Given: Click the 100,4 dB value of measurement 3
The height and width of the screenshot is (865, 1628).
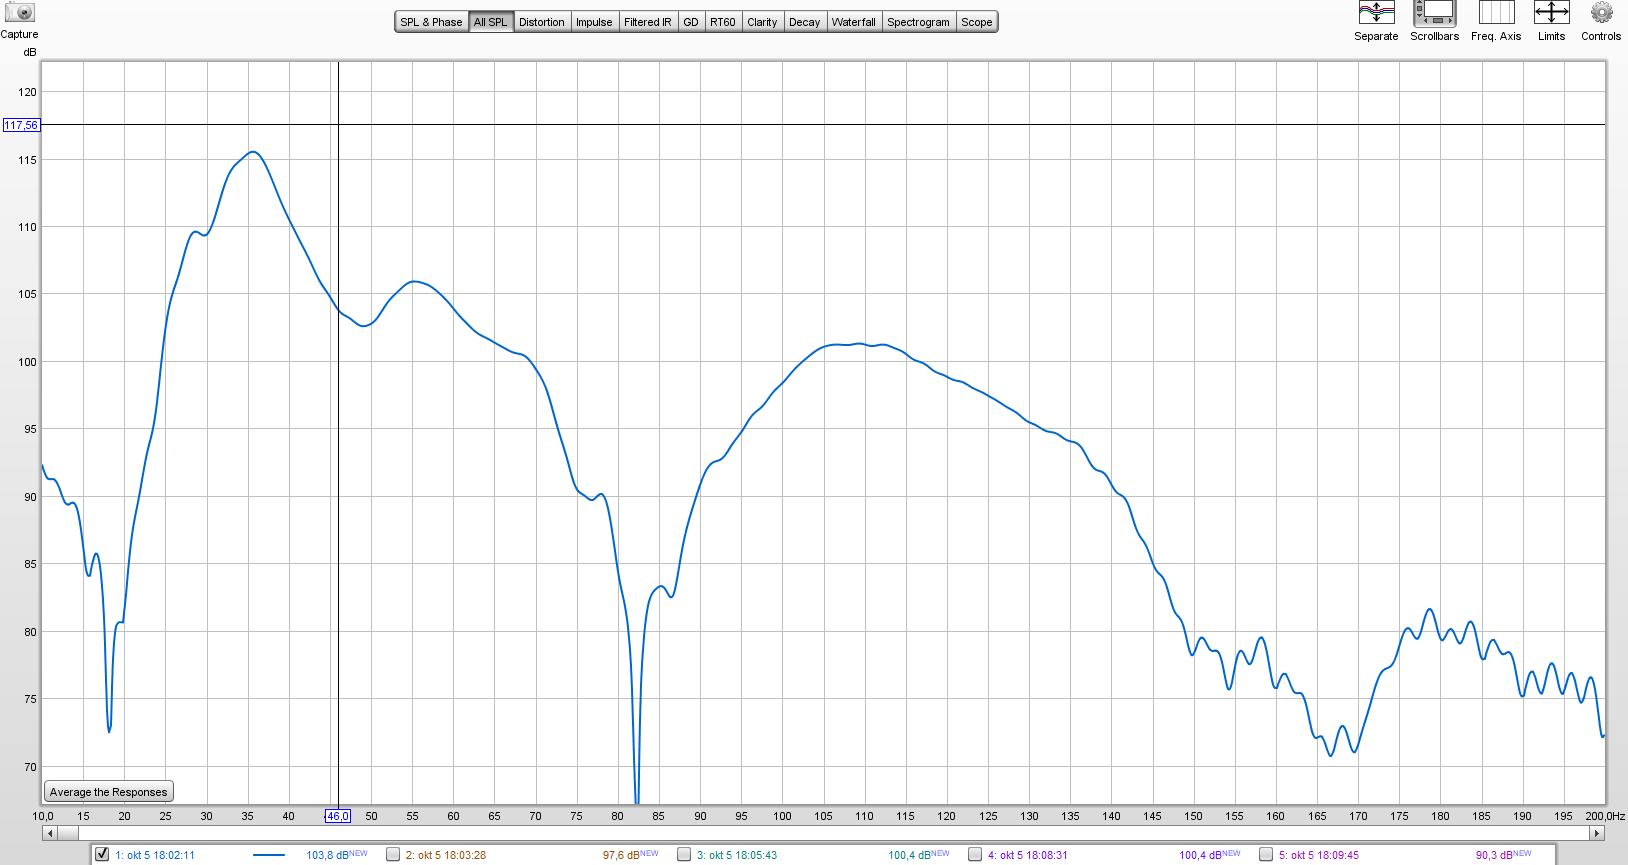Looking at the screenshot, I should 910,855.
